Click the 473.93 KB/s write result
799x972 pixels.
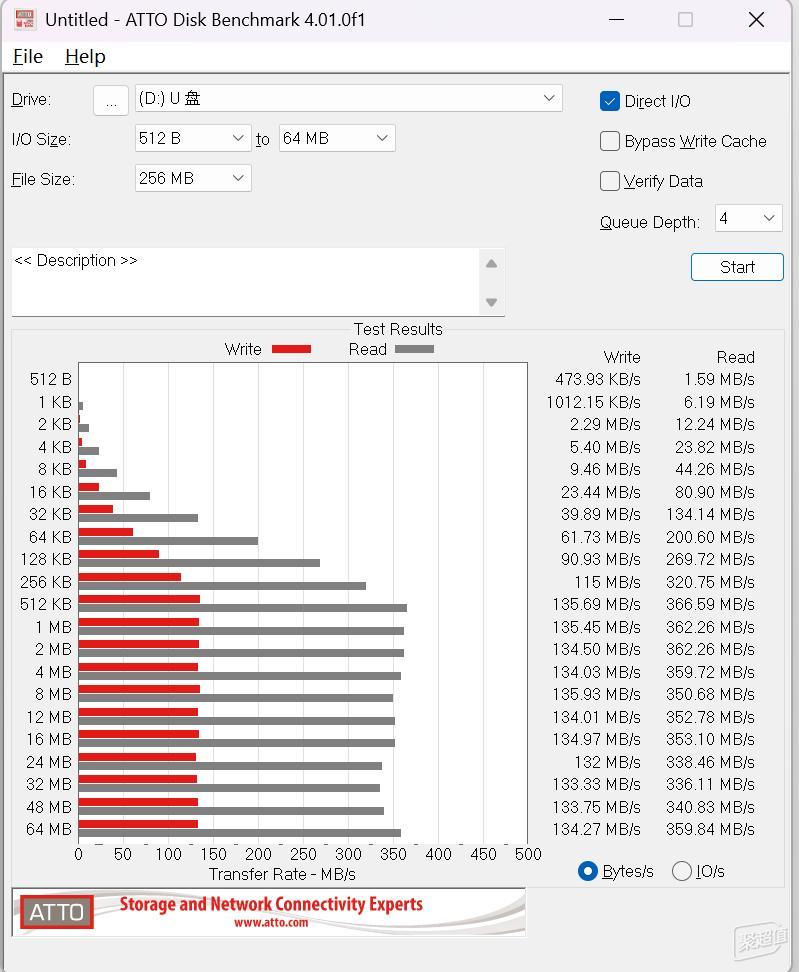[x=598, y=379]
